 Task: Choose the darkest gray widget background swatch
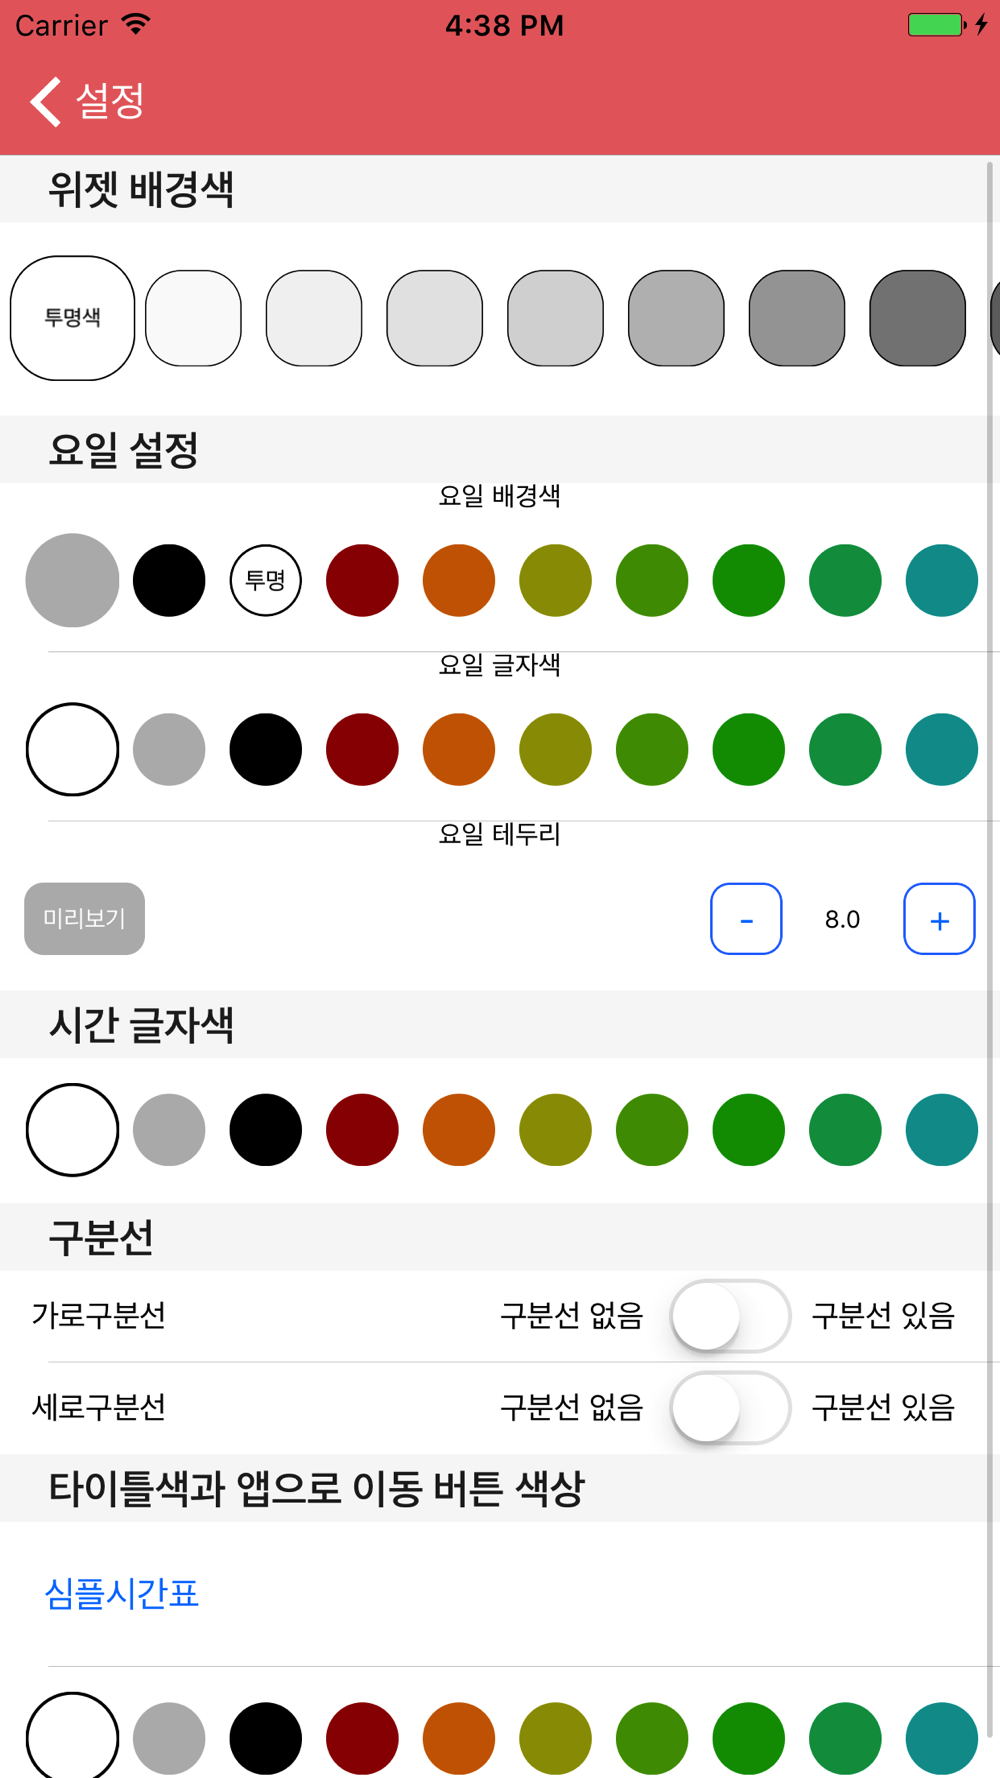coord(917,318)
